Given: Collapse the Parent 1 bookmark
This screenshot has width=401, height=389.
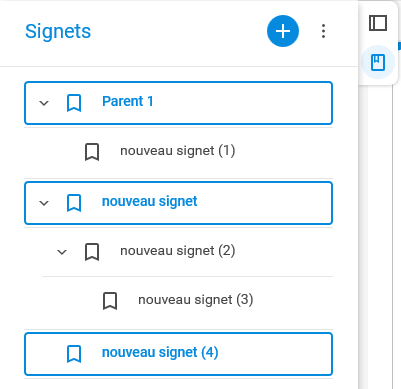Looking at the screenshot, I should point(44,103).
